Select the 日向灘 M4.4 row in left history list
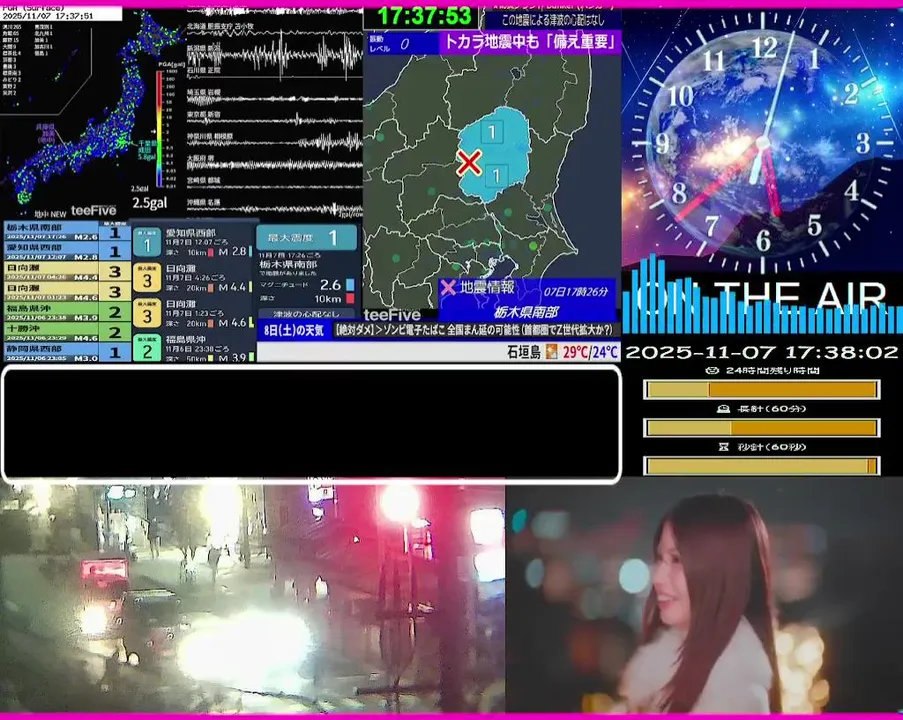Screen dimensions: 903x720 (x=67, y=271)
